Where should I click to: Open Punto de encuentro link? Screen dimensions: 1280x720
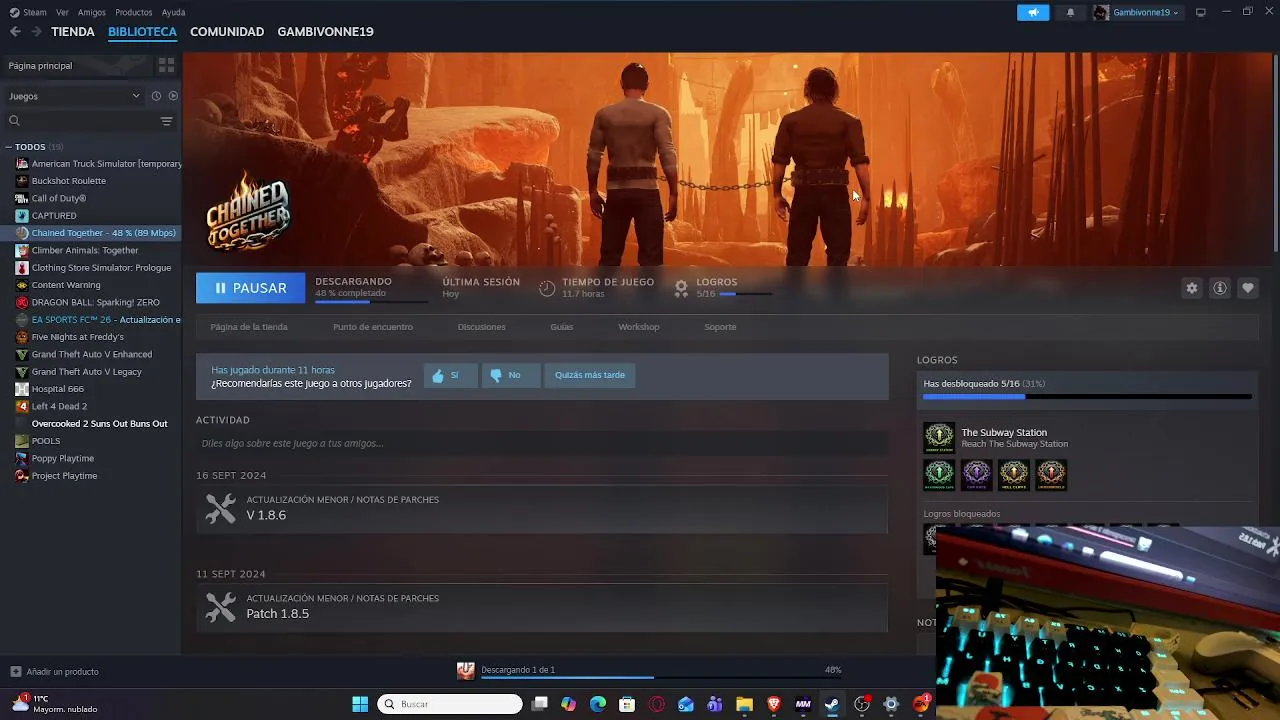(373, 327)
